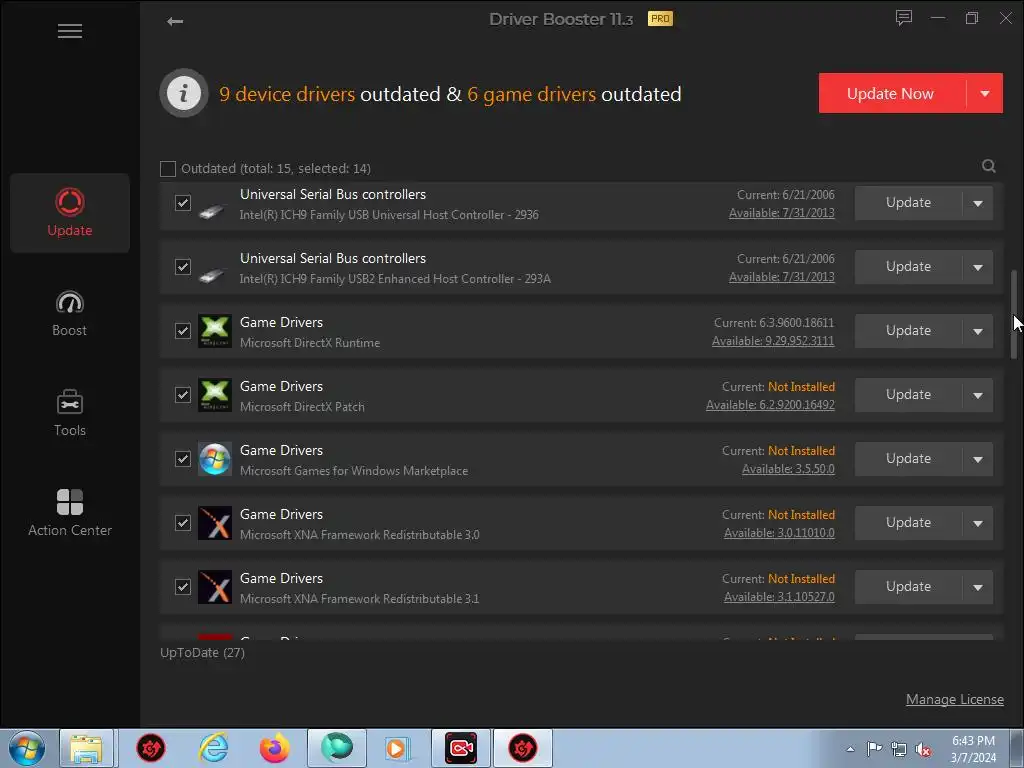This screenshot has height=768, width=1024.
Task: Update Microsoft DirectX Patch
Action: [x=908, y=395]
